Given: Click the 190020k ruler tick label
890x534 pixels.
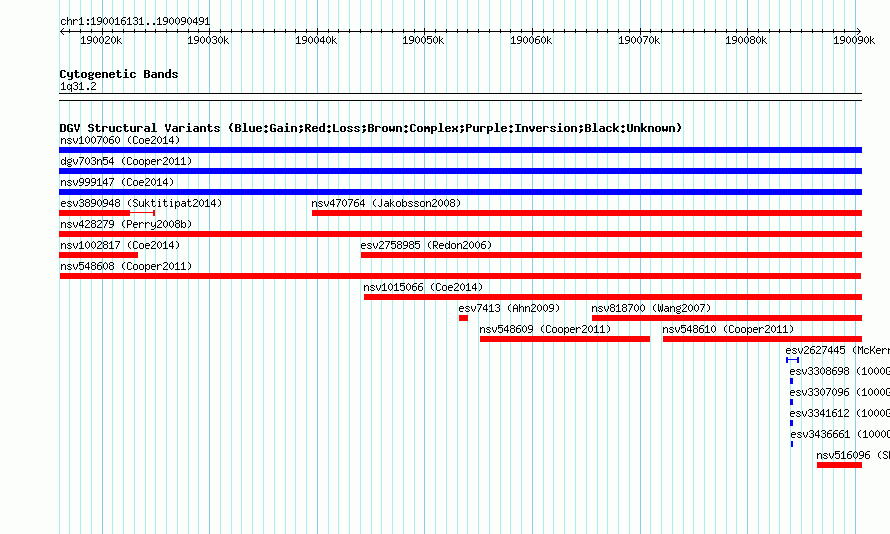Looking at the screenshot, I should tap(101, 40).
